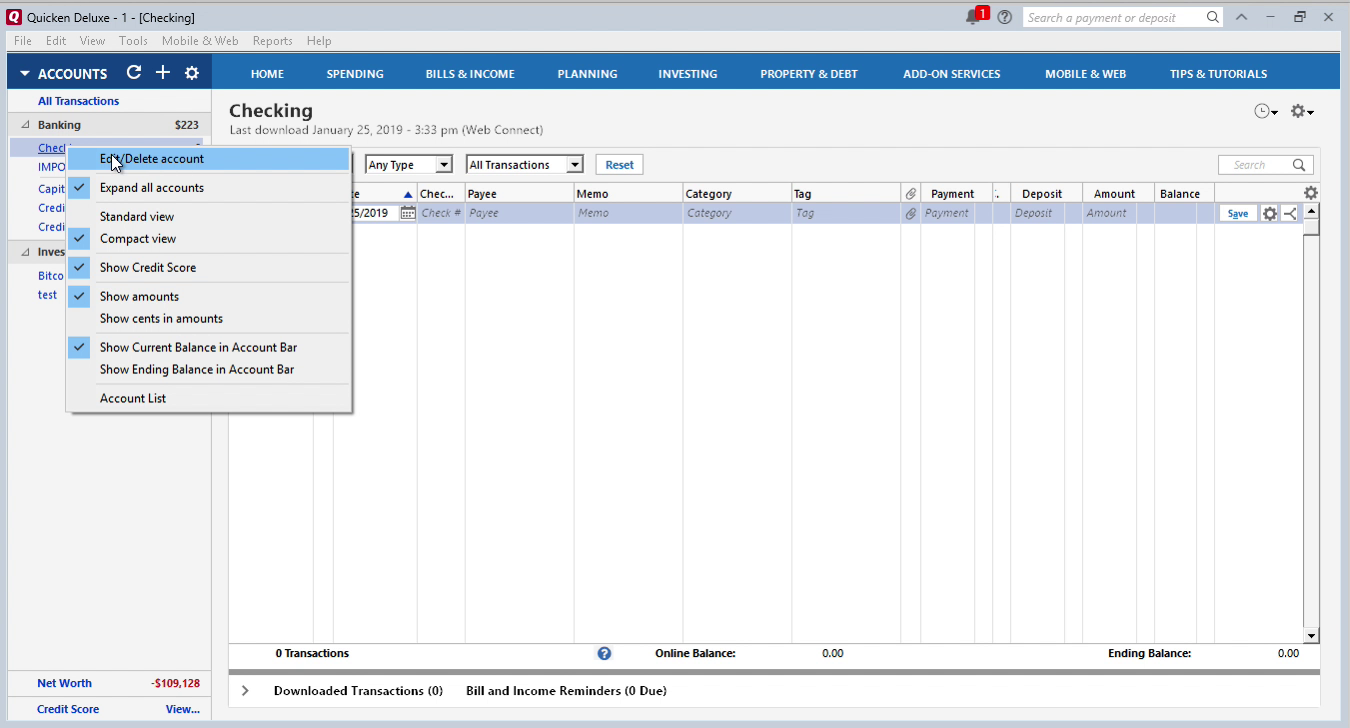Collapse the Banking section

coord(25,125)
